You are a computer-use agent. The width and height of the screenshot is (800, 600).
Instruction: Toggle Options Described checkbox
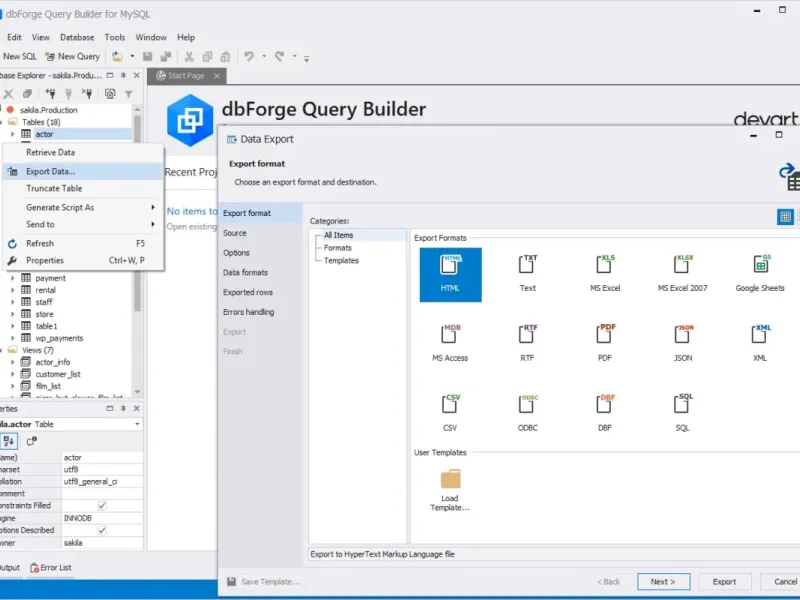(102, 530)
